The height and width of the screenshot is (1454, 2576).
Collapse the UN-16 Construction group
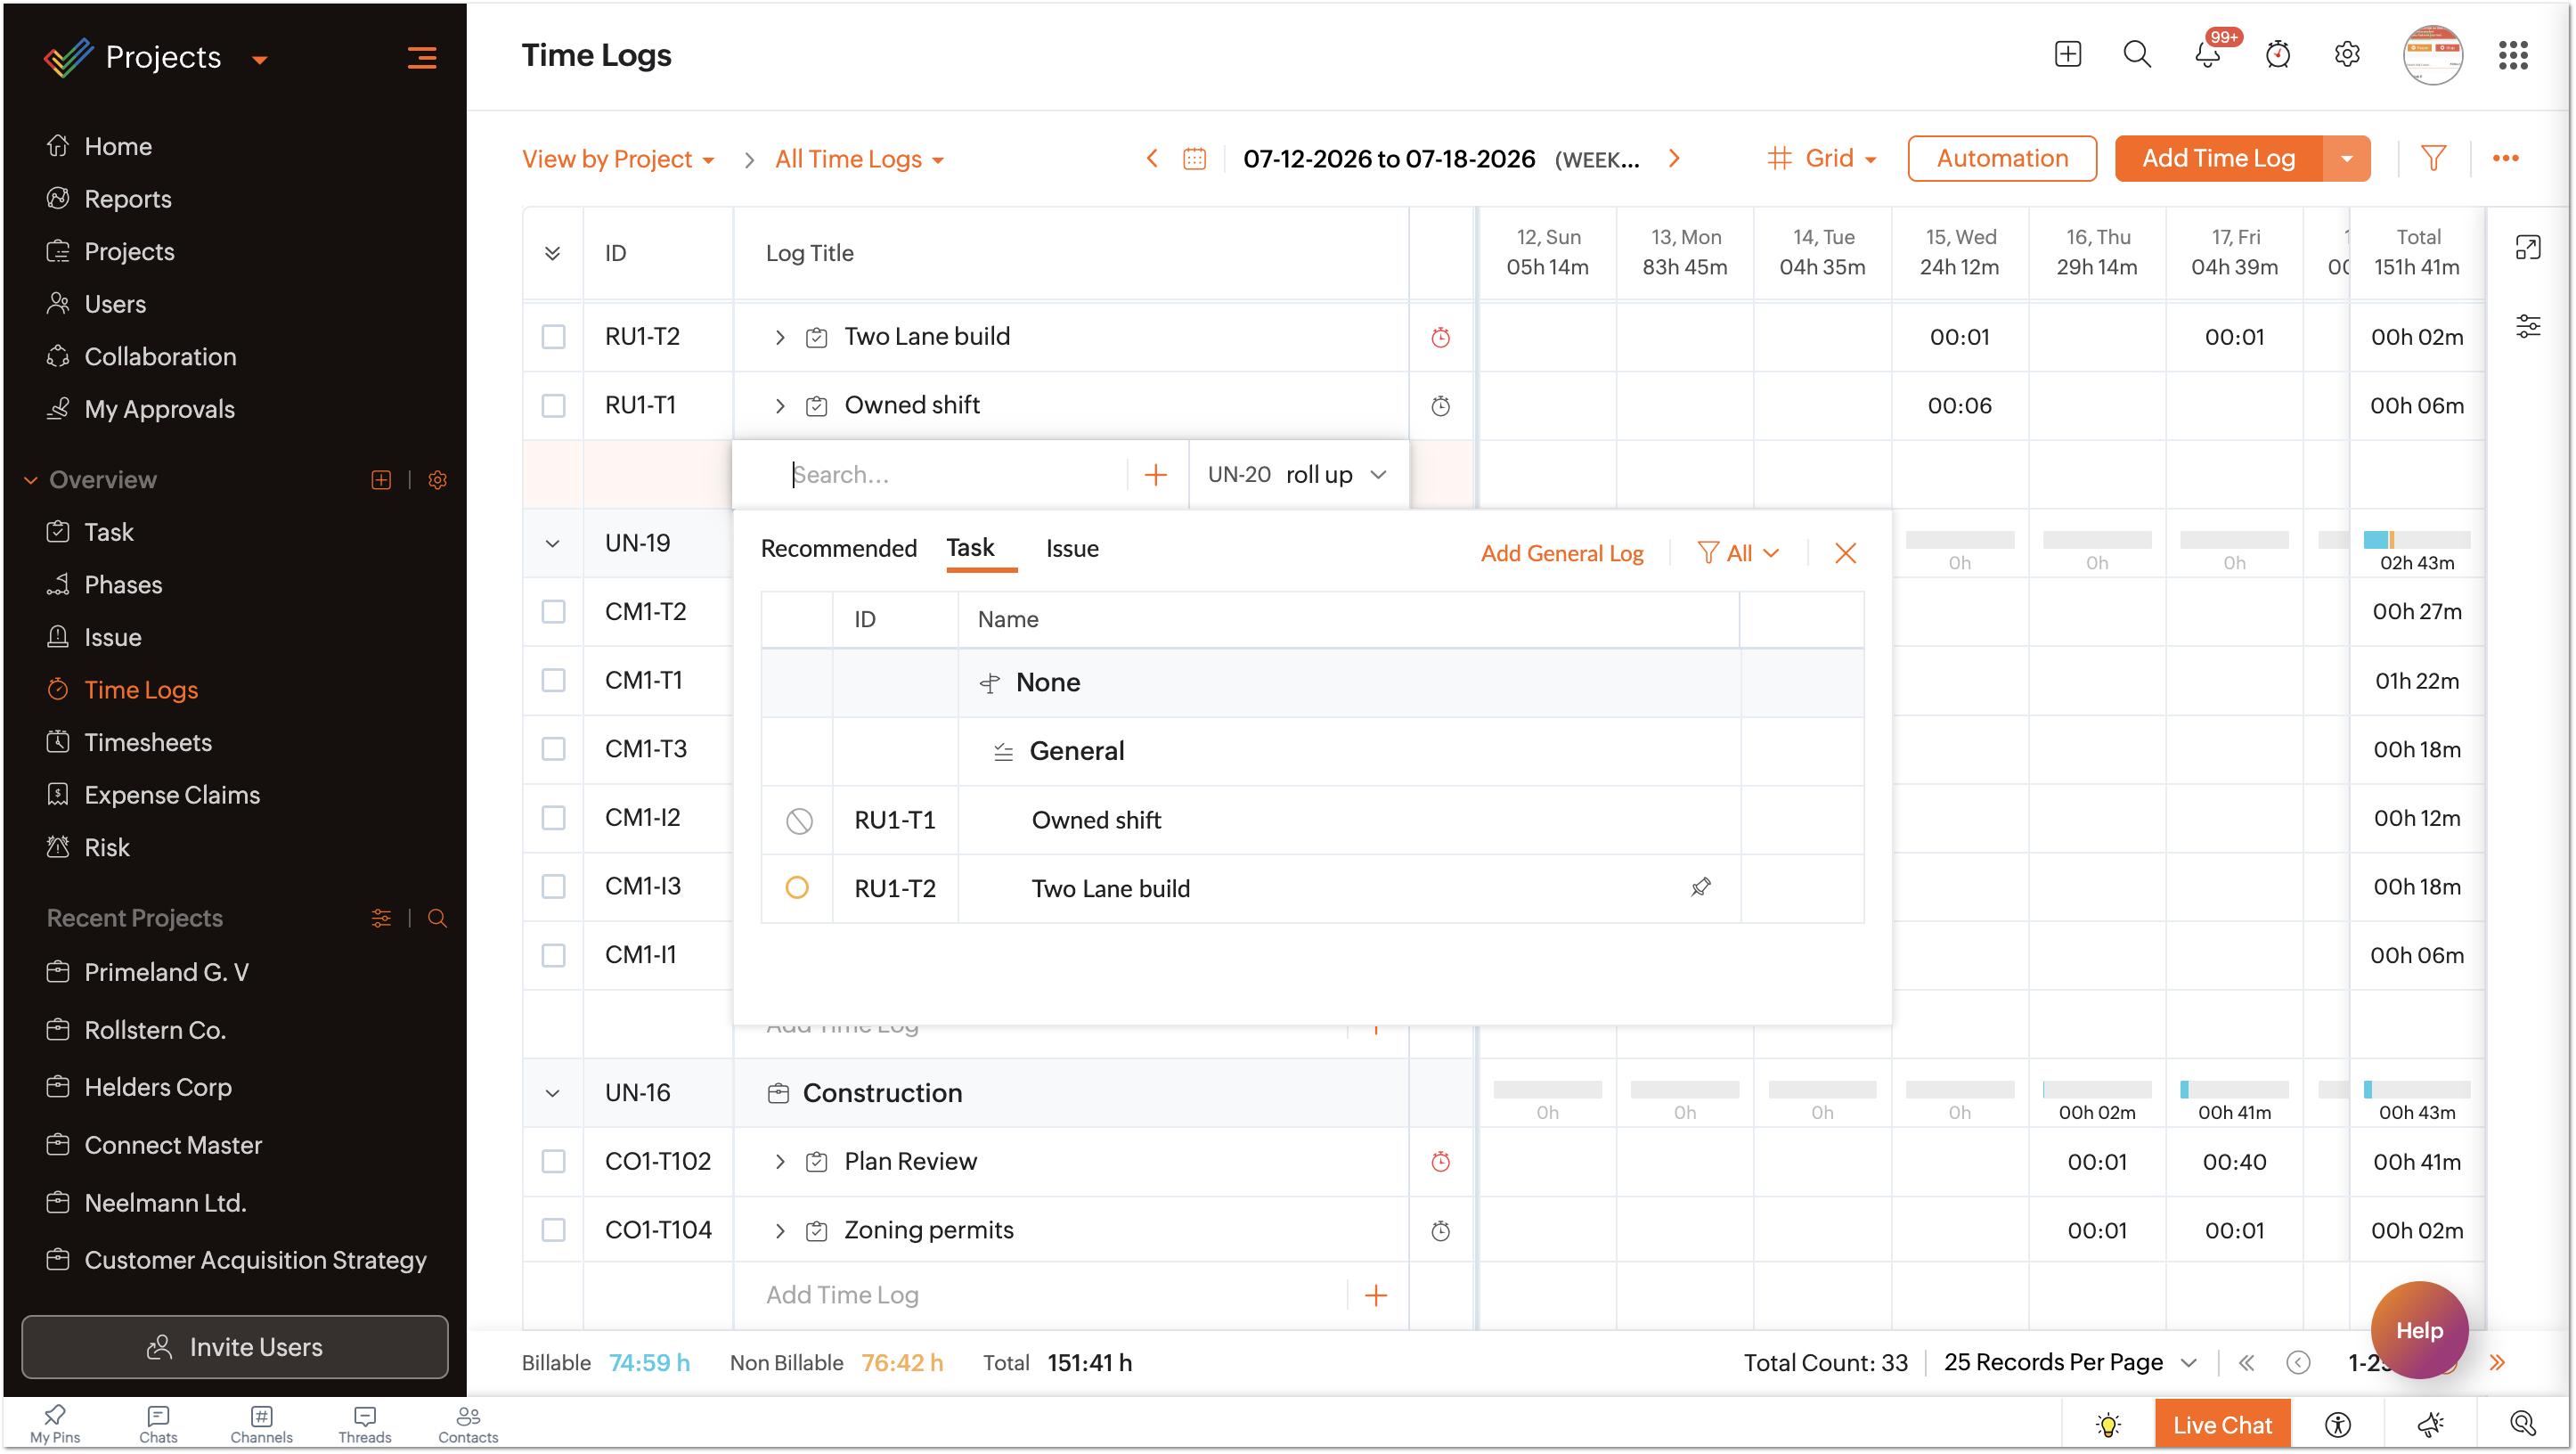point(552,1094)
